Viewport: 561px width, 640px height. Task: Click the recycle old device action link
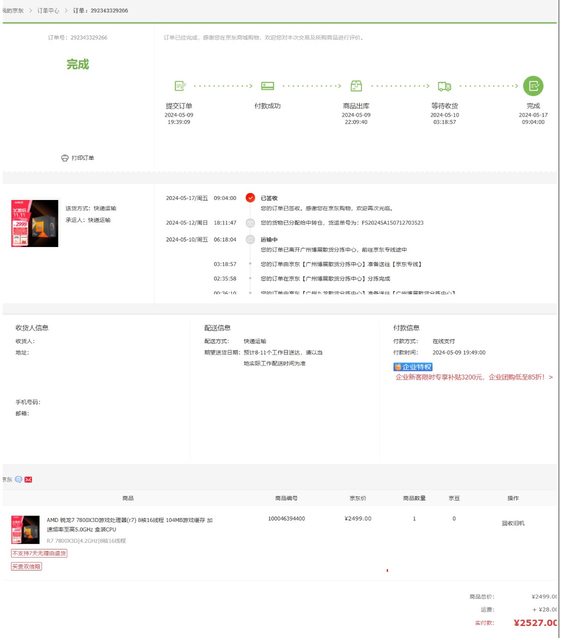click(x=513, y=523)
